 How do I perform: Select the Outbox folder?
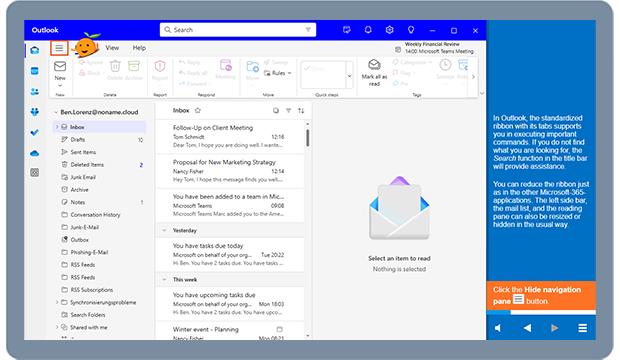tap(100, 240)
